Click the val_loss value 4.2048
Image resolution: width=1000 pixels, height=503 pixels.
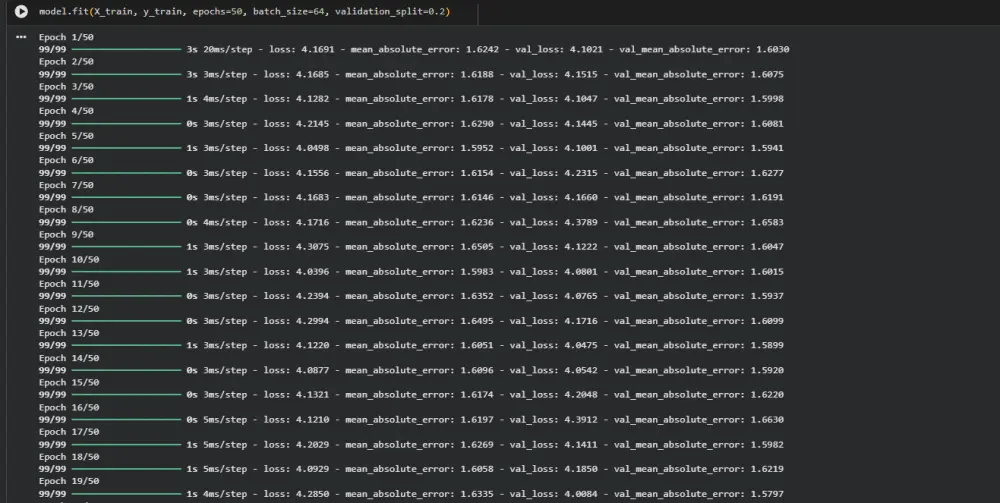[581, 395]
